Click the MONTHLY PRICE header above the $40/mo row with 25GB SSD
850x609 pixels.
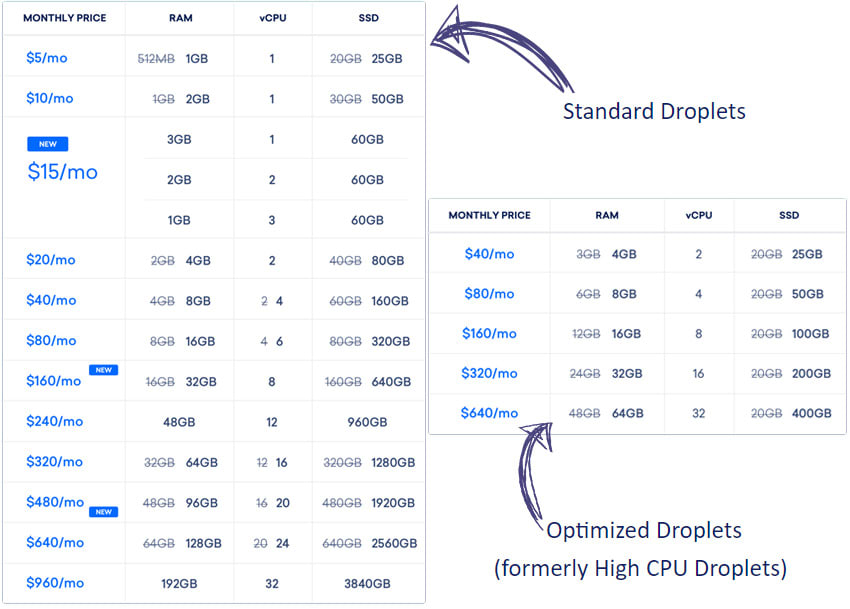490,215
